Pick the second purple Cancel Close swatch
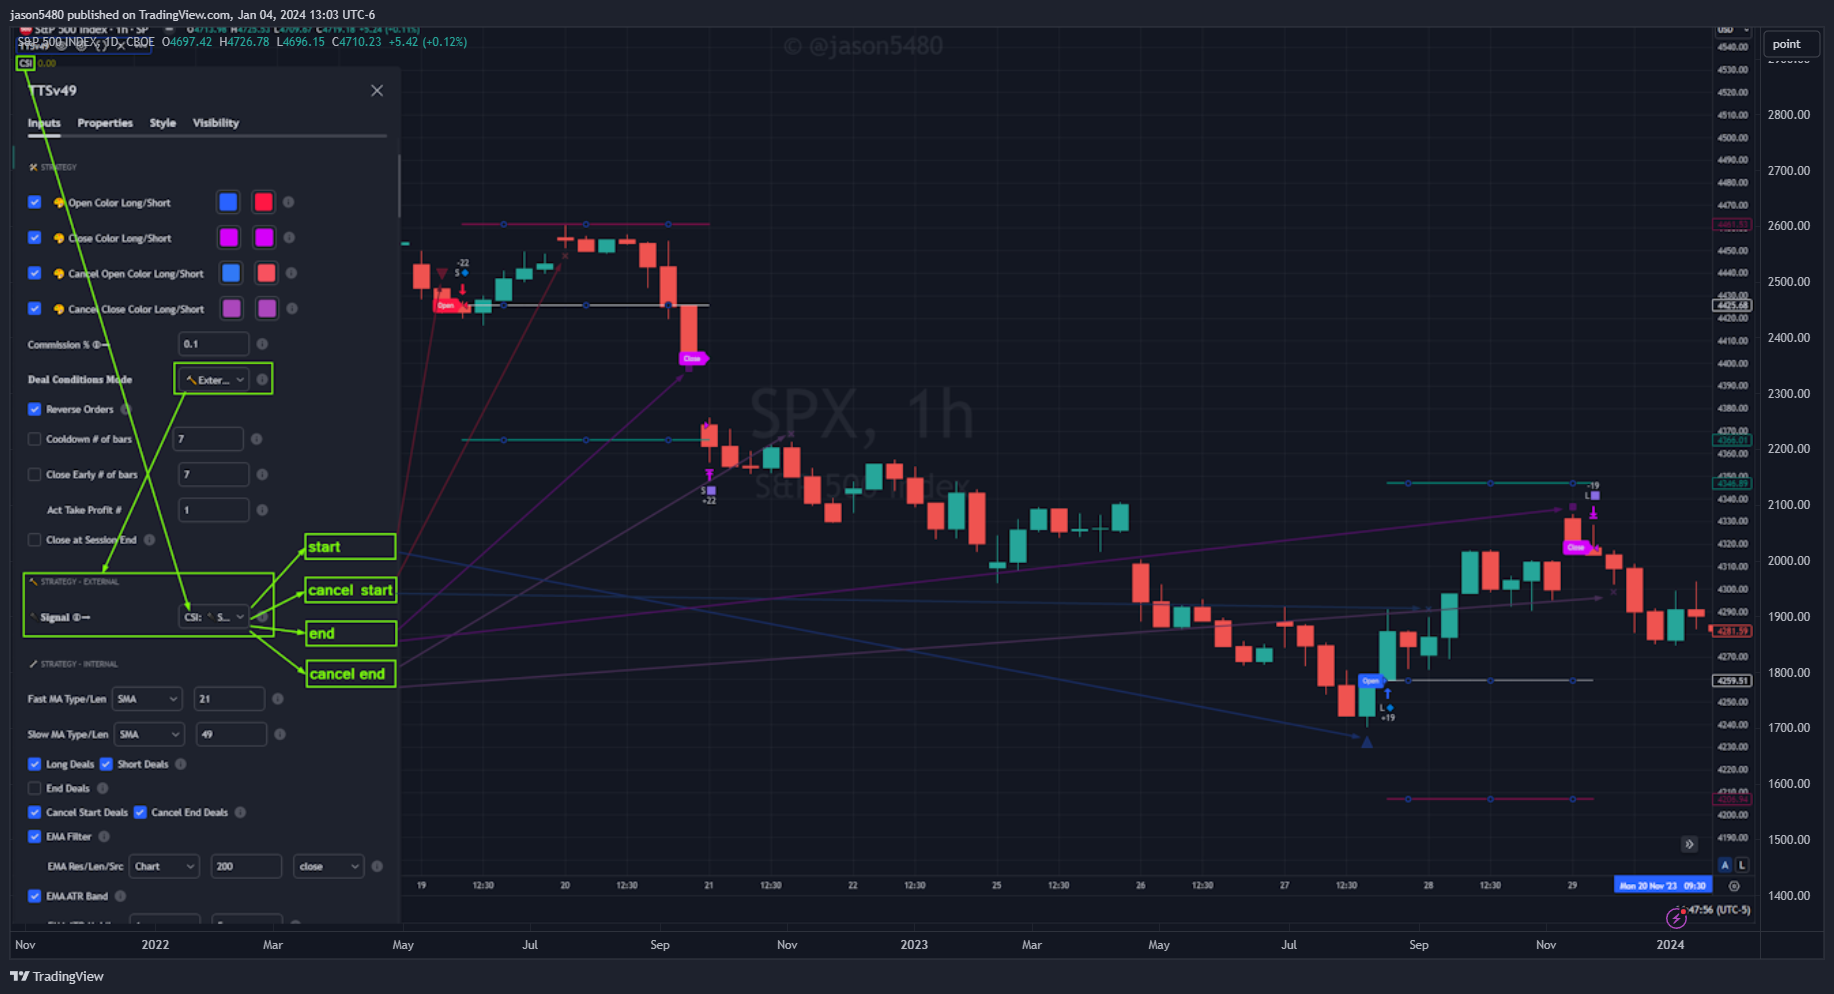 pyautogui.click(x=267, y=309)
